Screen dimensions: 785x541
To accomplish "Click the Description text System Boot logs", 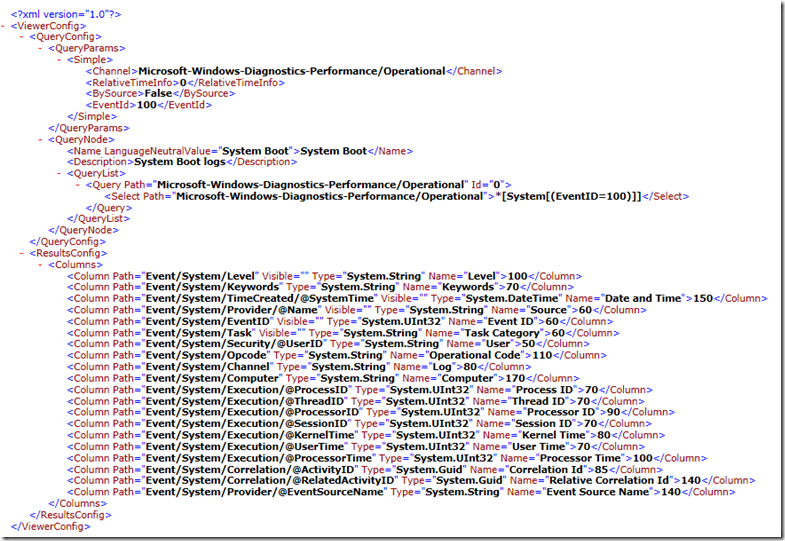I will (180, 162).
